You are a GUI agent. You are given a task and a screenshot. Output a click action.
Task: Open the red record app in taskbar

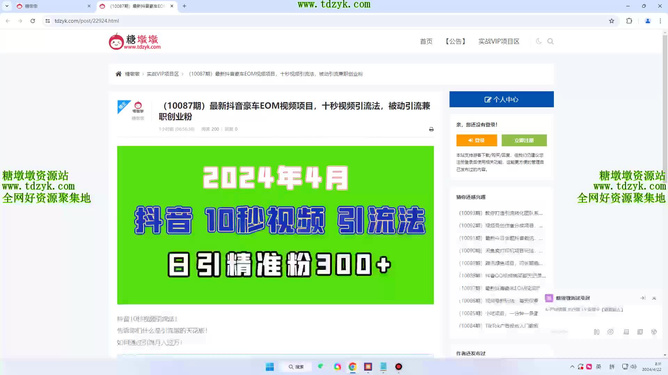[398, 366]
